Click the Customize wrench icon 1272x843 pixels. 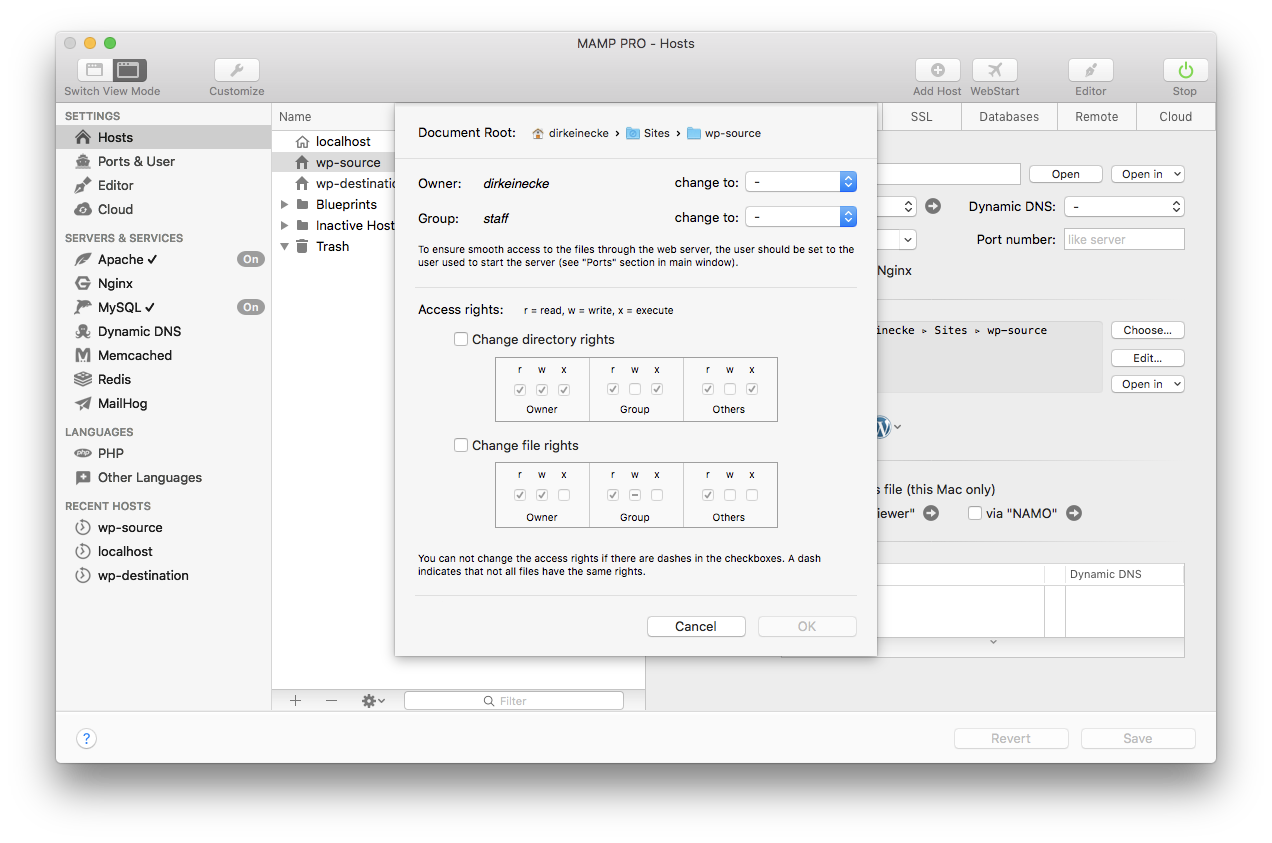[237, 70]
